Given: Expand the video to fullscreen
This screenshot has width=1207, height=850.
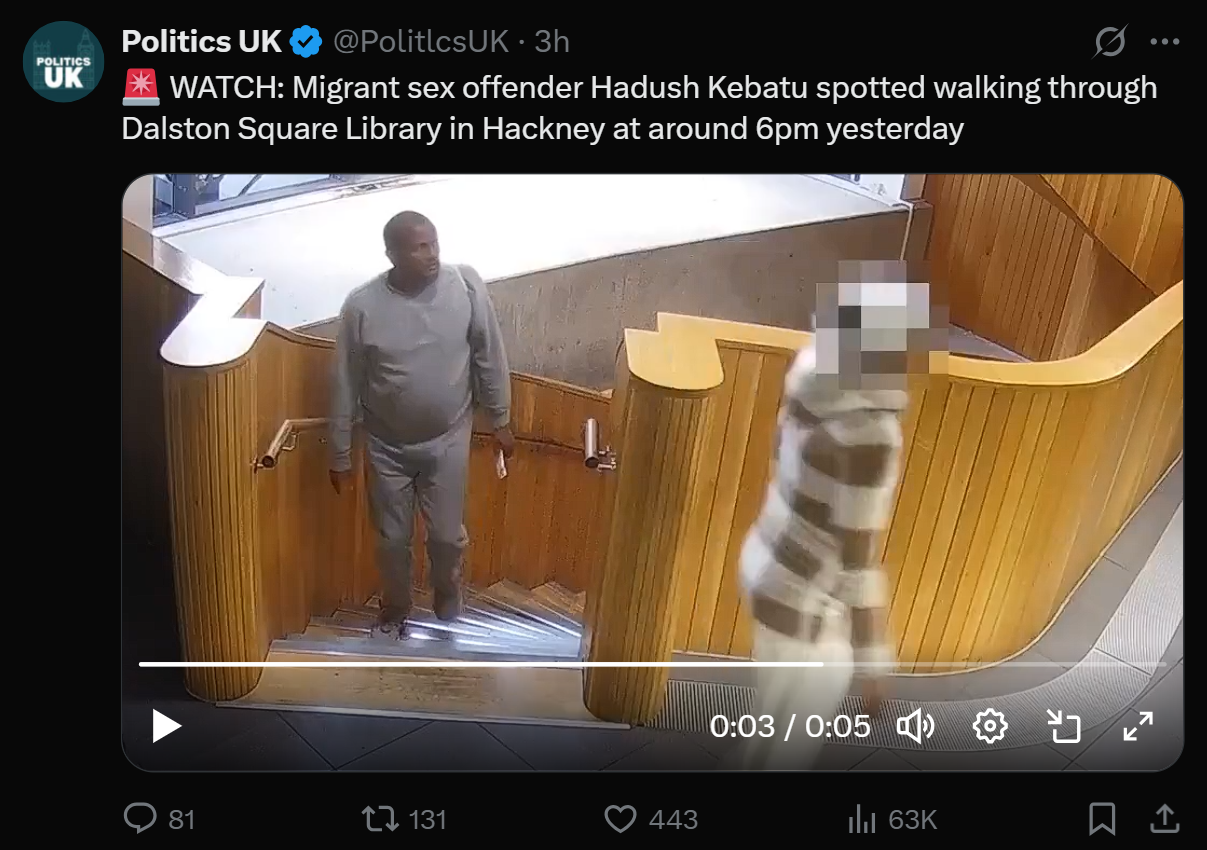Looking at the screenshot, I should pos(1138,726).
